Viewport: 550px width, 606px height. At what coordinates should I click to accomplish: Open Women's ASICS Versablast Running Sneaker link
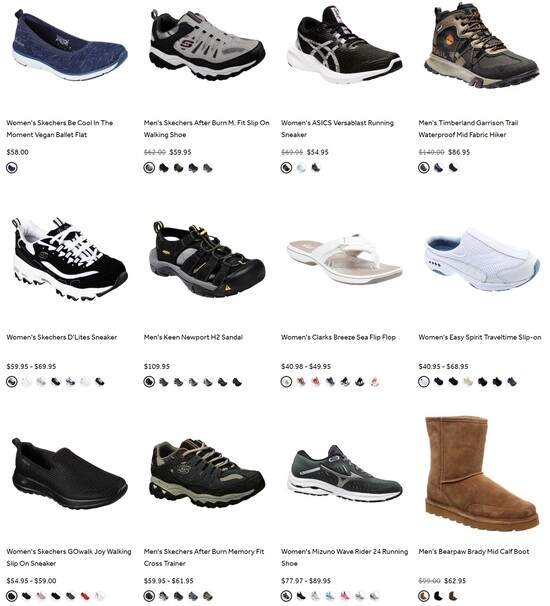(337, 129)
